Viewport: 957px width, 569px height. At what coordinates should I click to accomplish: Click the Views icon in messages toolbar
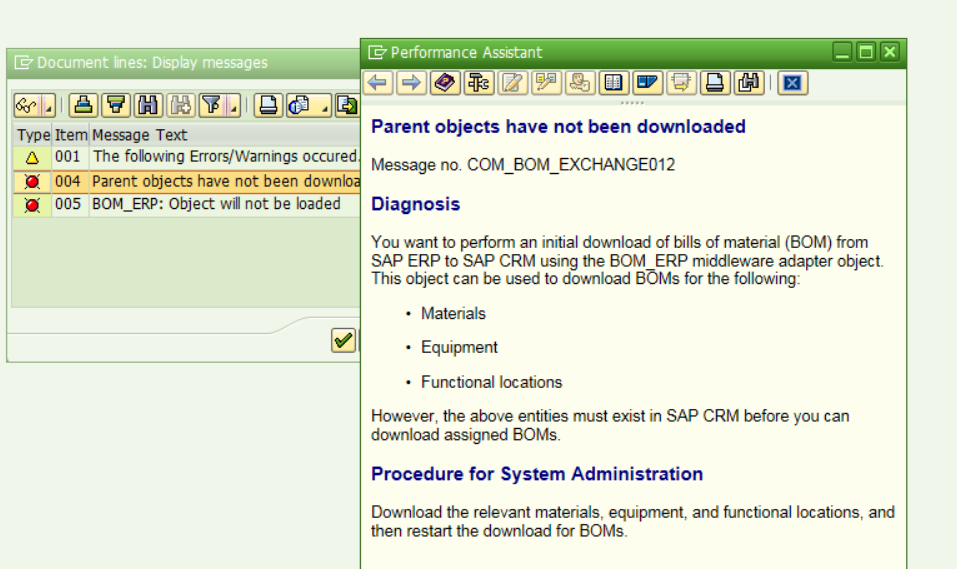301,106
